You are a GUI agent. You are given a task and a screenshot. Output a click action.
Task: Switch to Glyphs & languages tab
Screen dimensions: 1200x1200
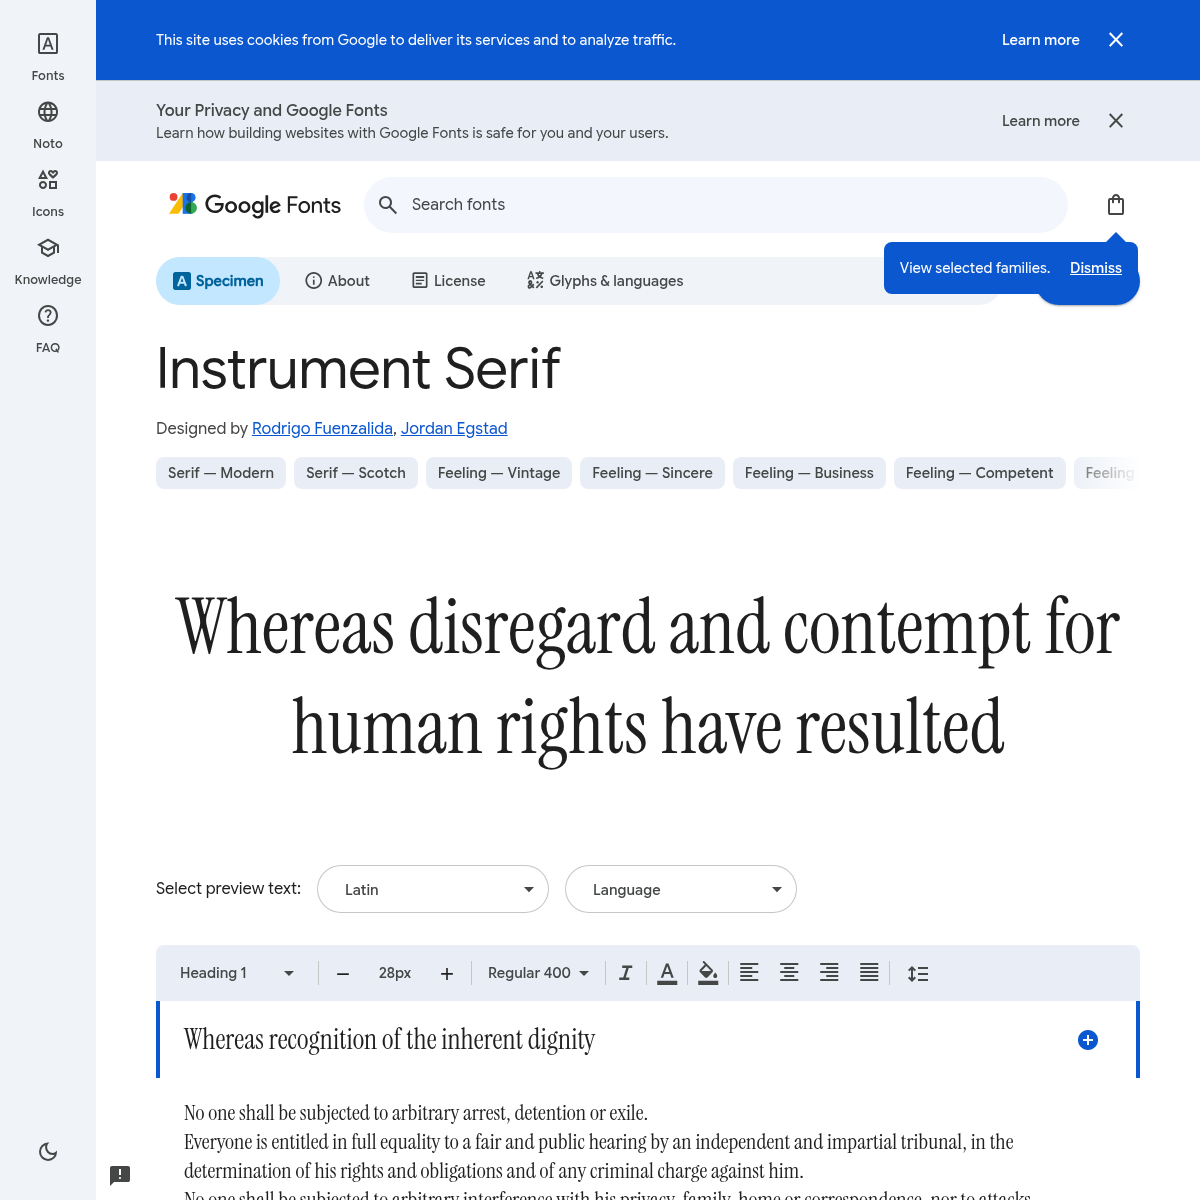pos(605,281)
